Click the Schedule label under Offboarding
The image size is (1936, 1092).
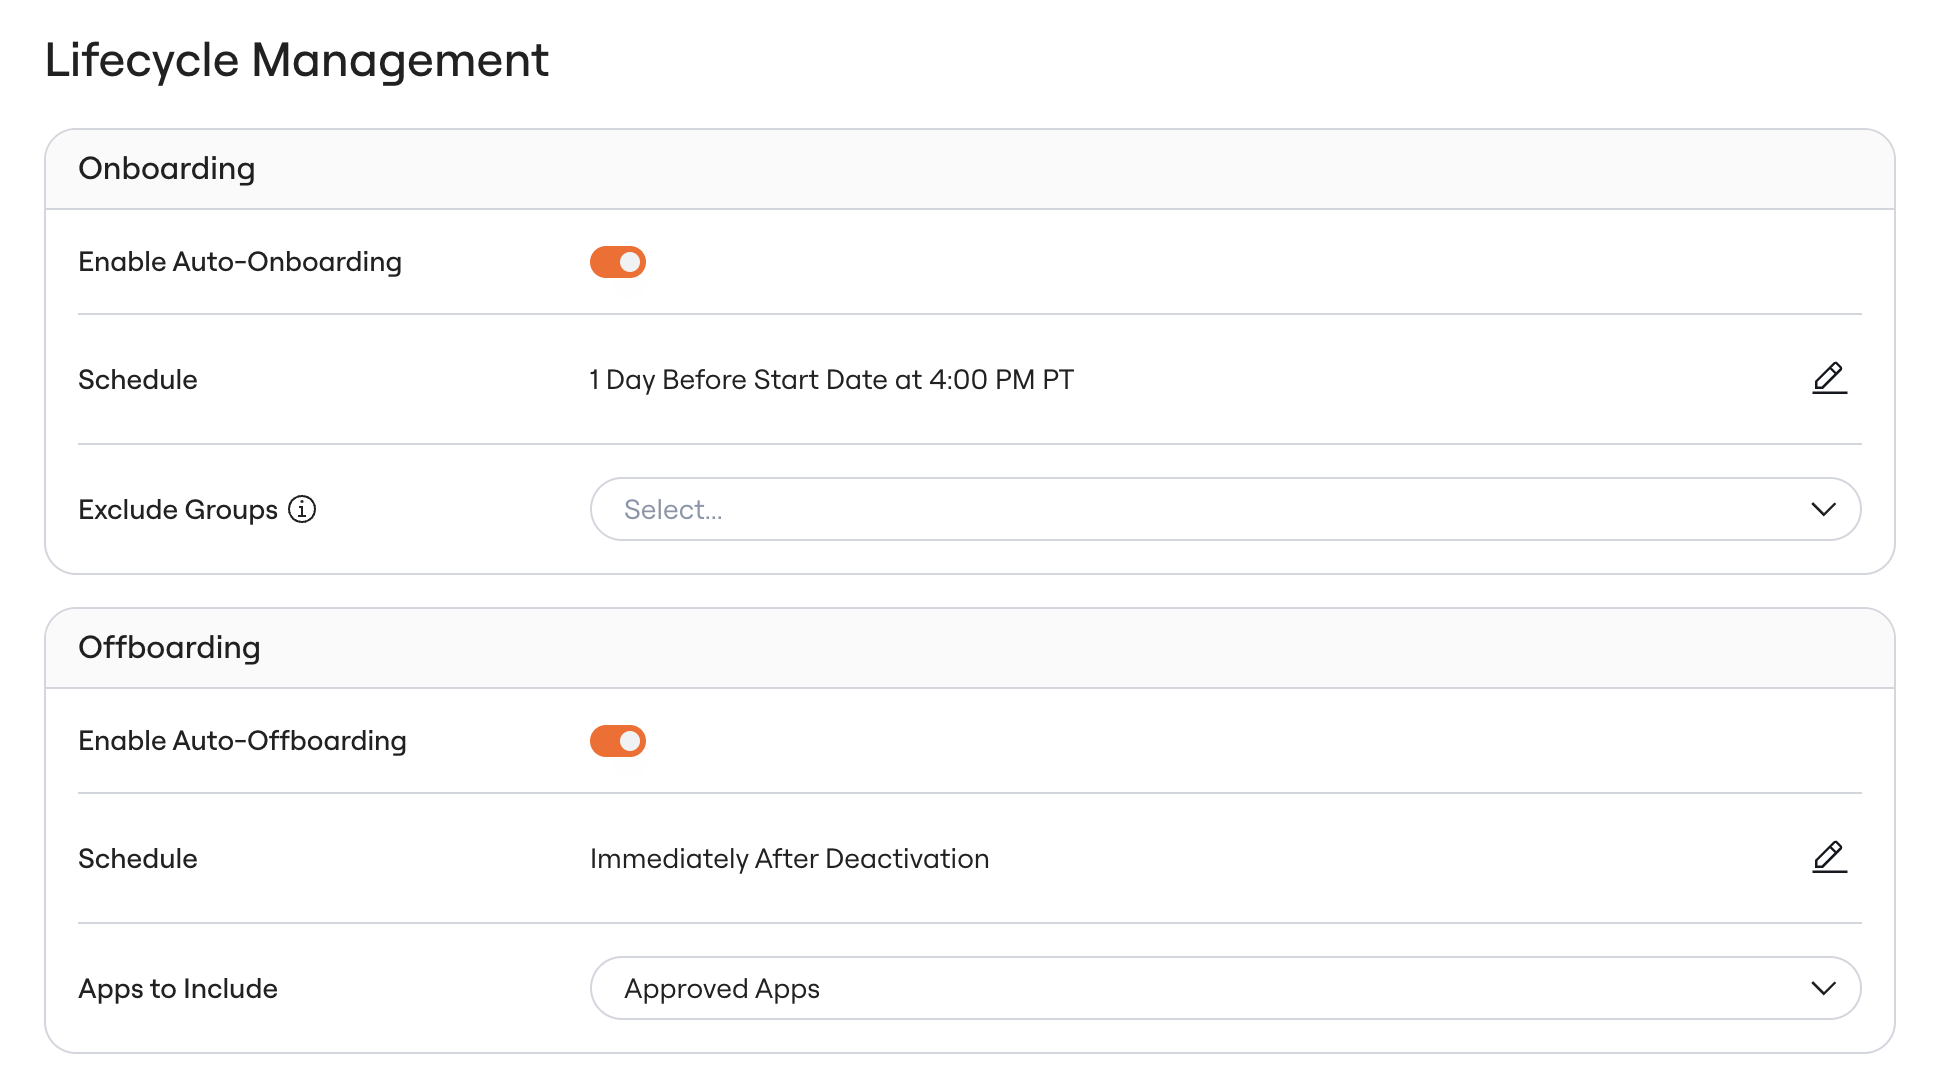pyautogui.click(x=138, y=859)
